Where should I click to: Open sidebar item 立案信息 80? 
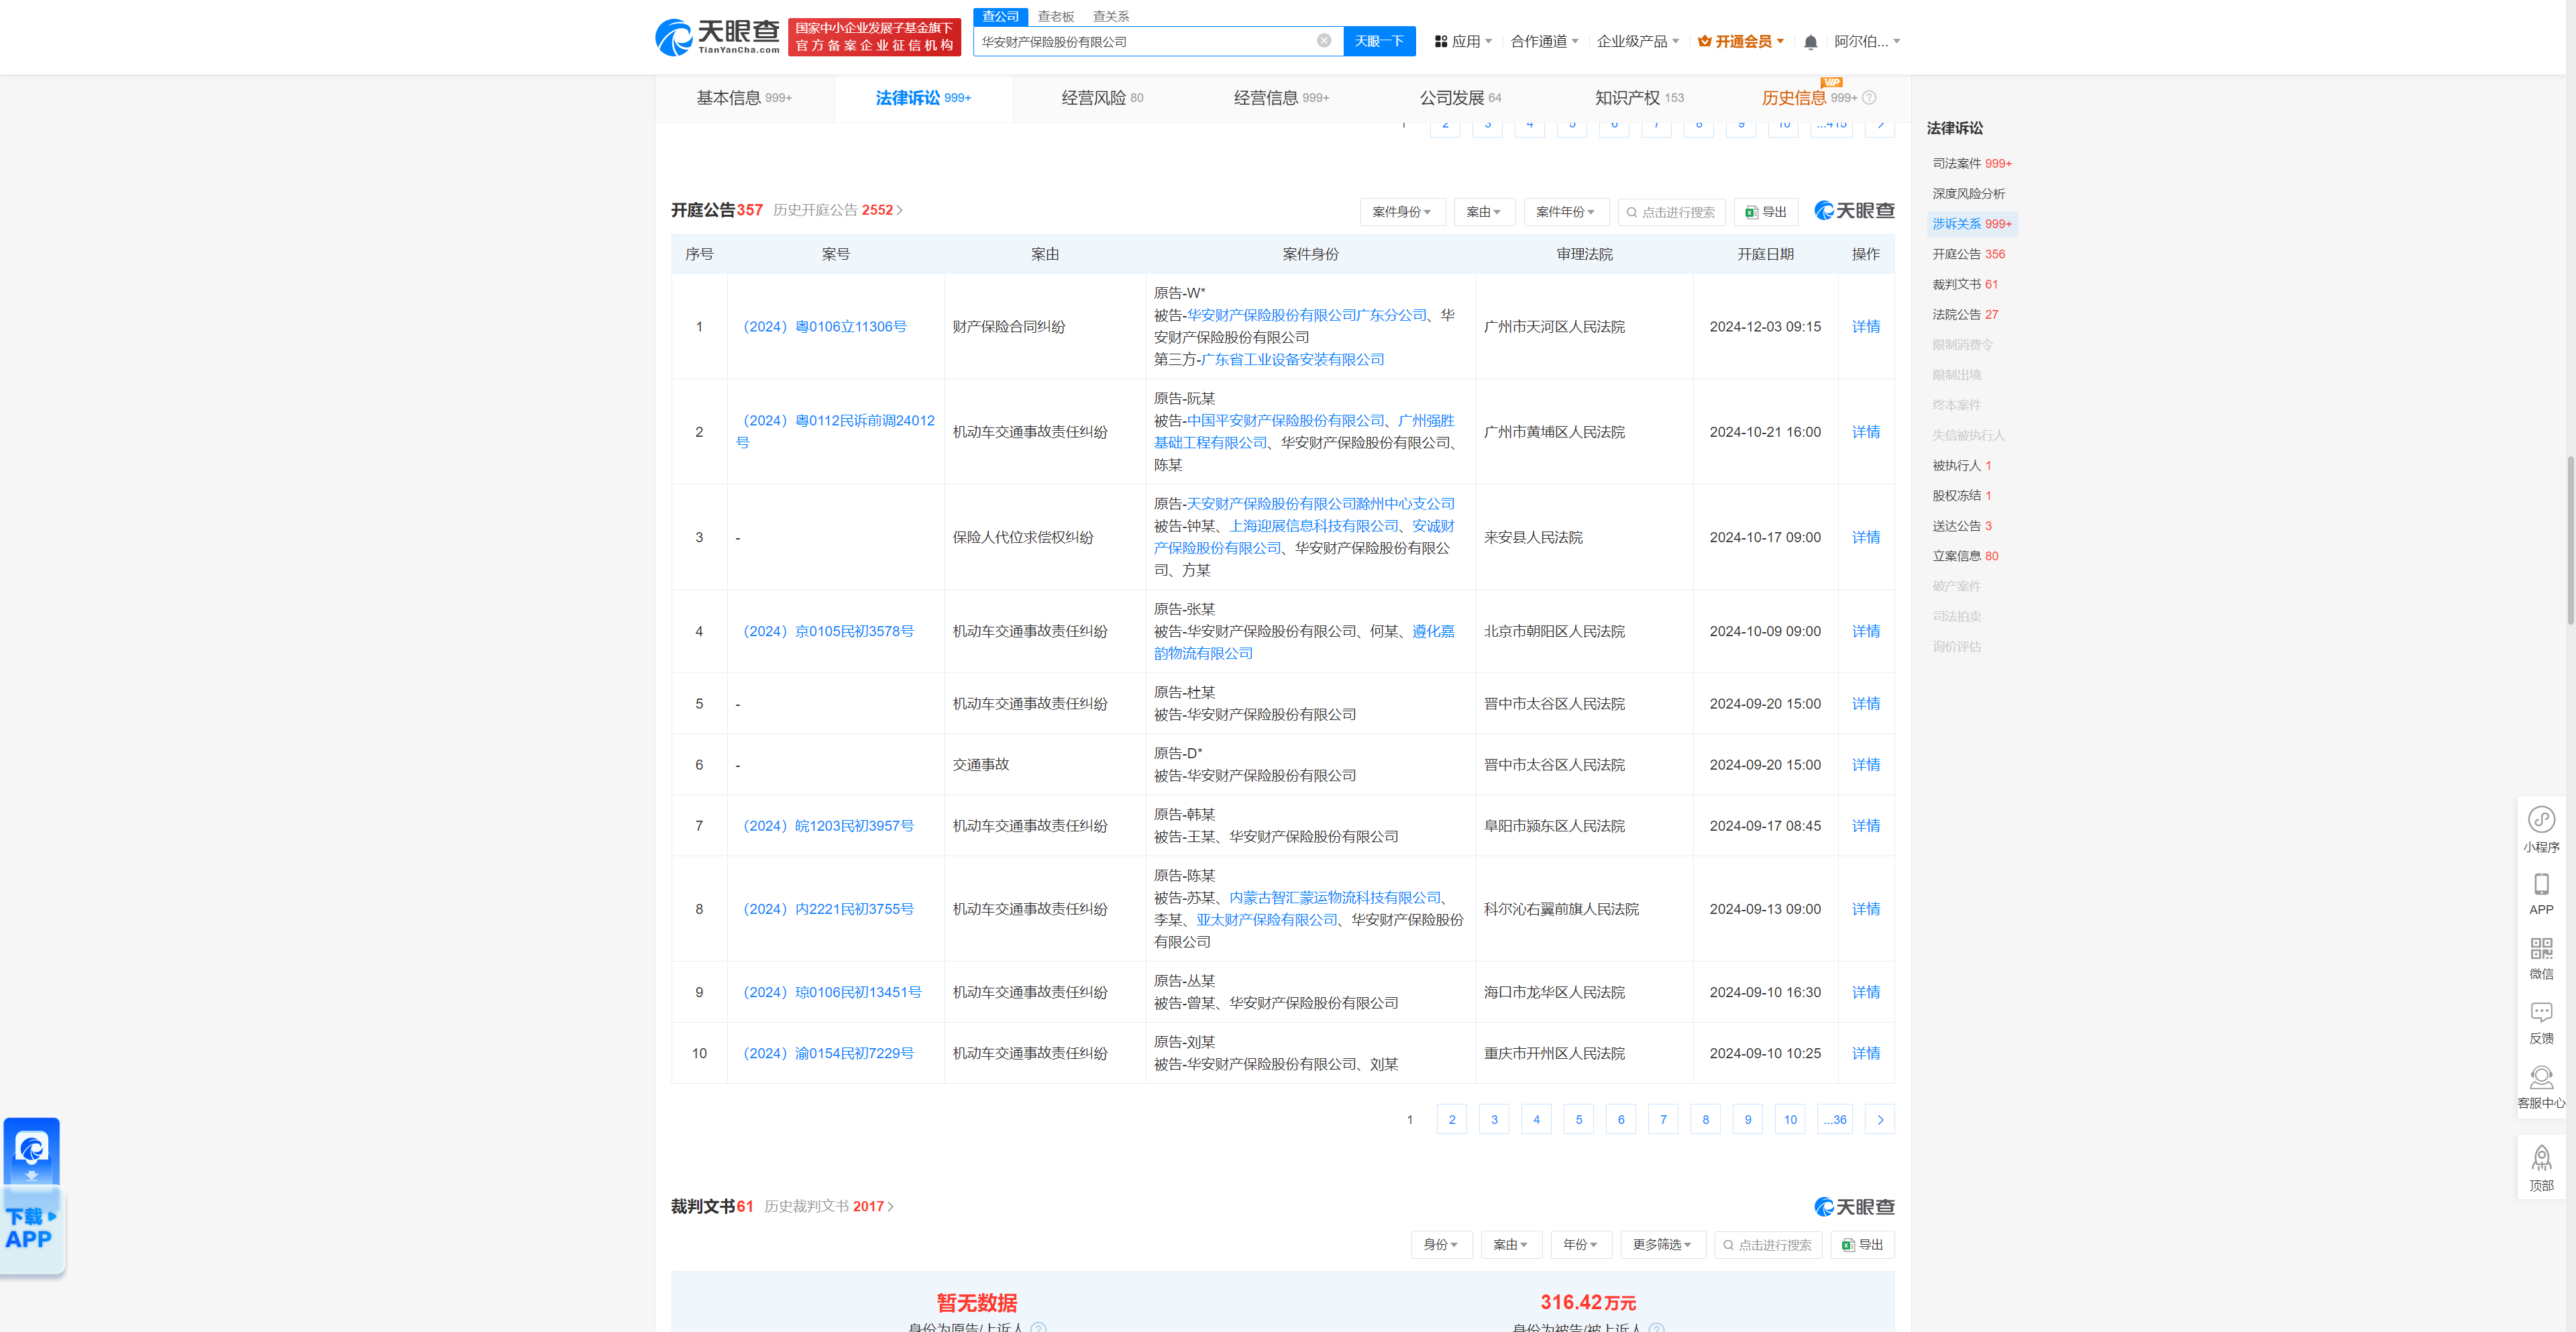pos(1964,557)
